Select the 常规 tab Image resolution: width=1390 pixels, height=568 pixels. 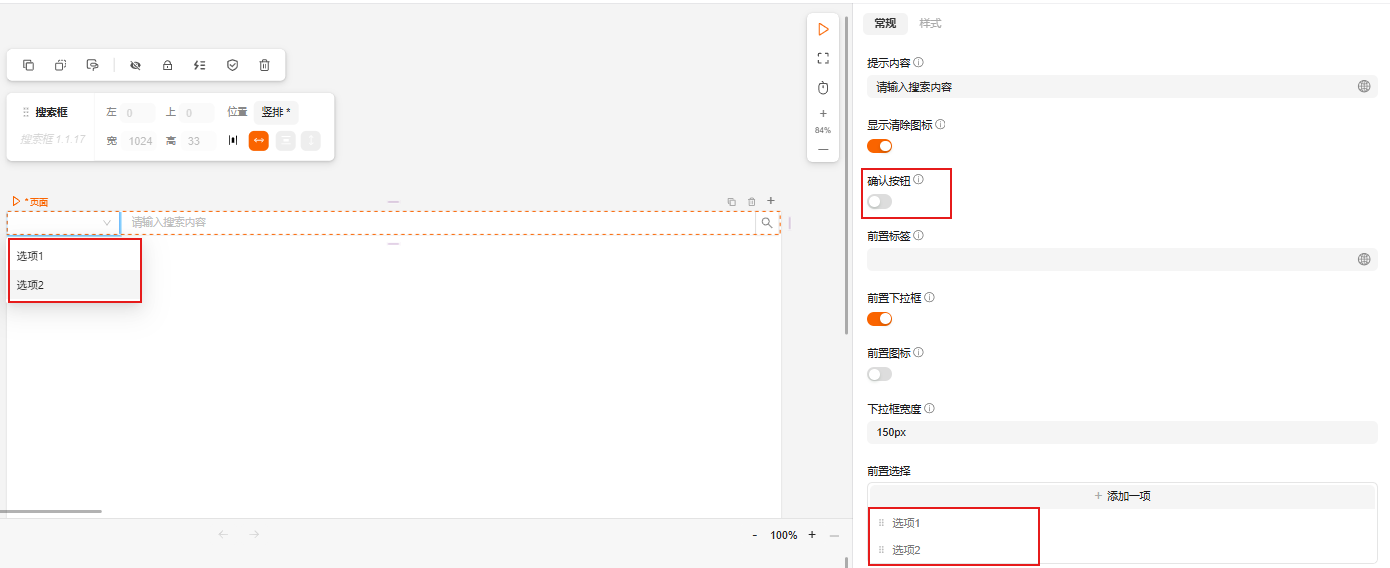885,24
